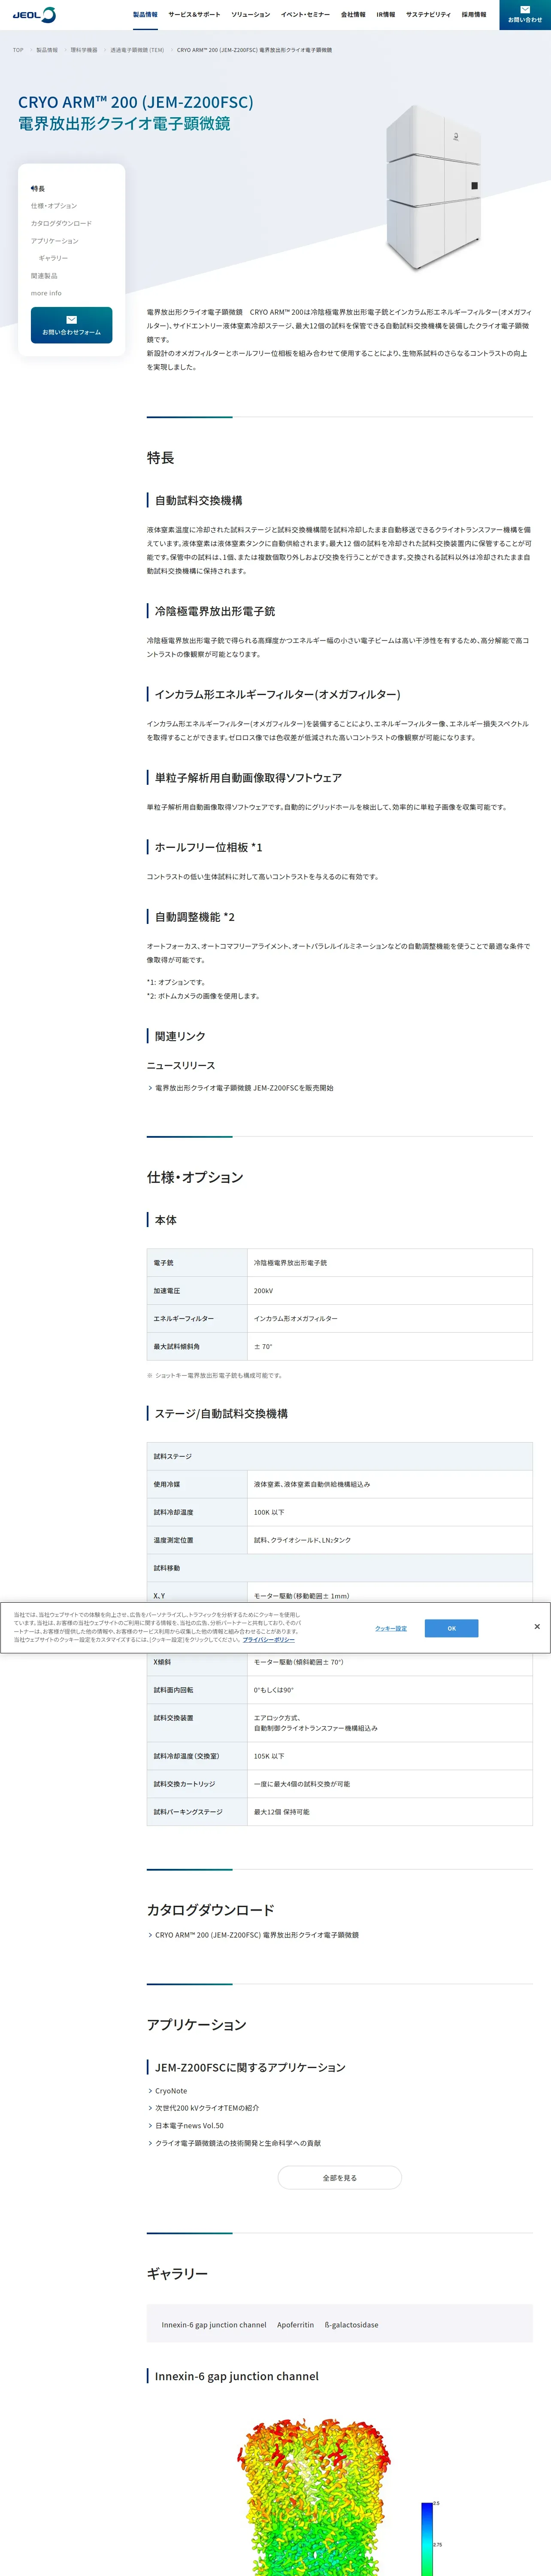Accept cookies with the OK button
Image resolution: width=551 pixels, height=2576 pixels.
click(451, 1629)
